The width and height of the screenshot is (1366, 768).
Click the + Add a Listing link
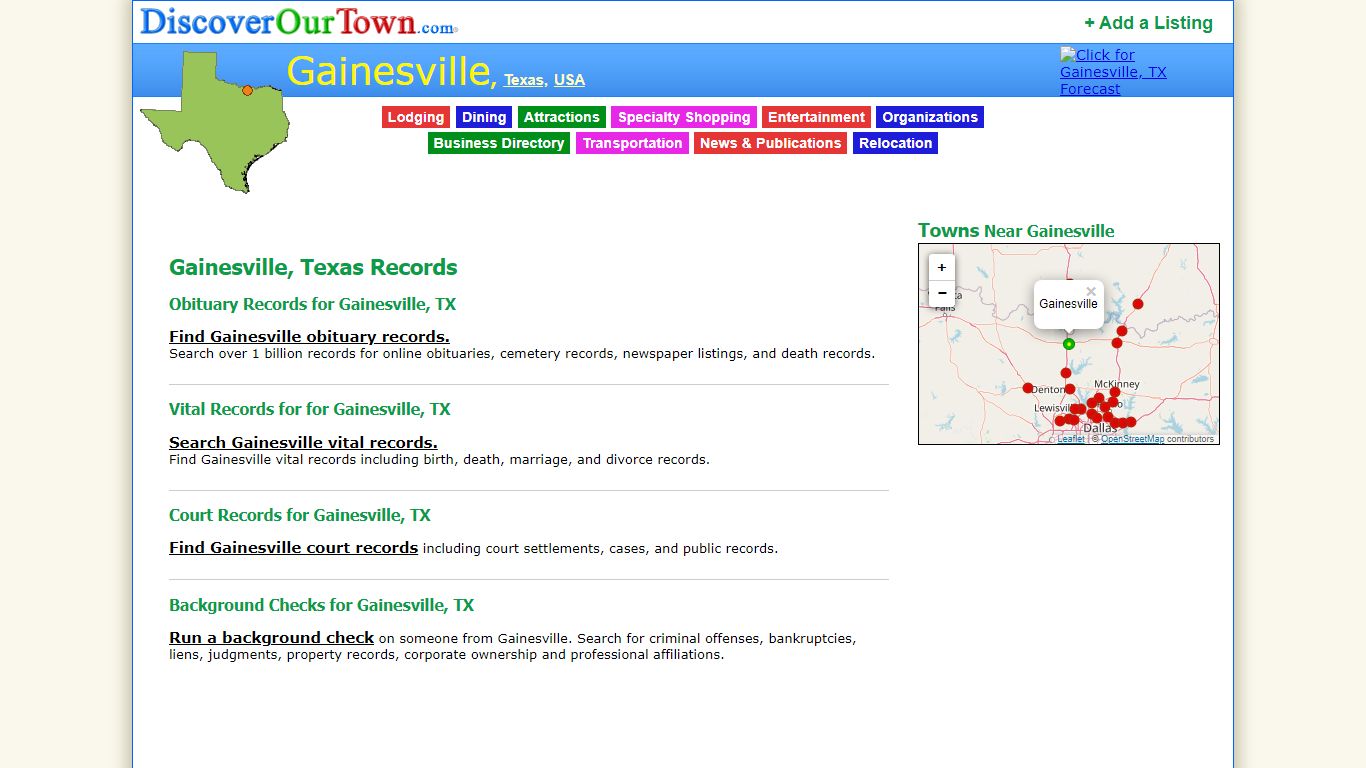[1148, 23]
